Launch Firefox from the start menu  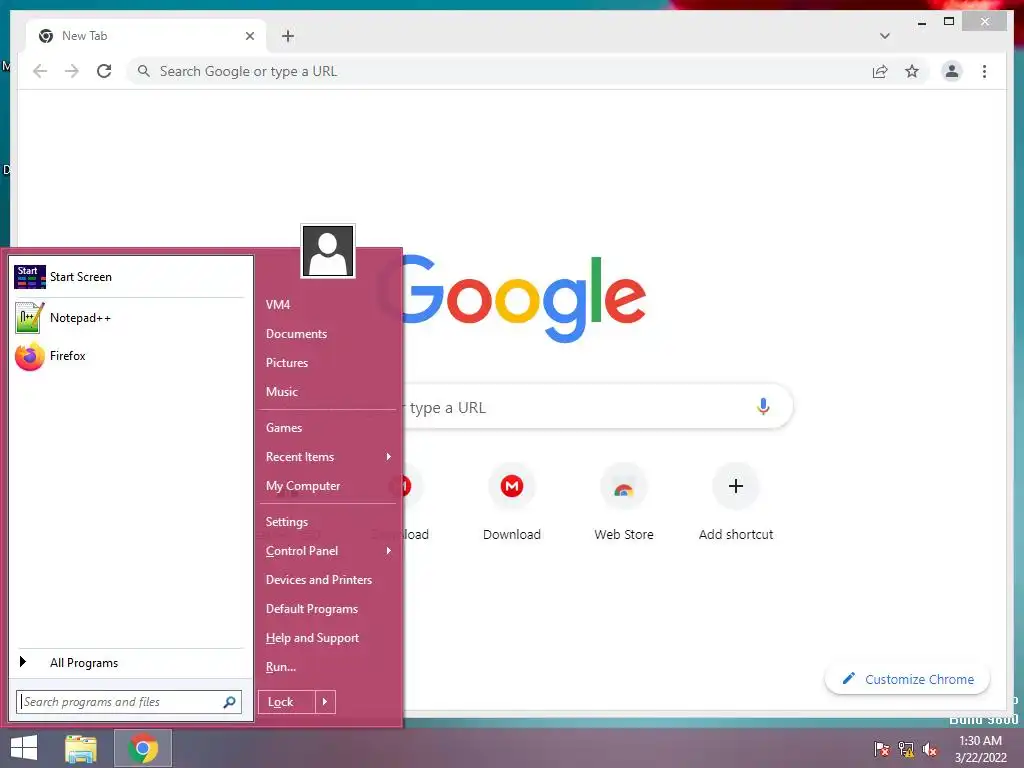(130, 356)
